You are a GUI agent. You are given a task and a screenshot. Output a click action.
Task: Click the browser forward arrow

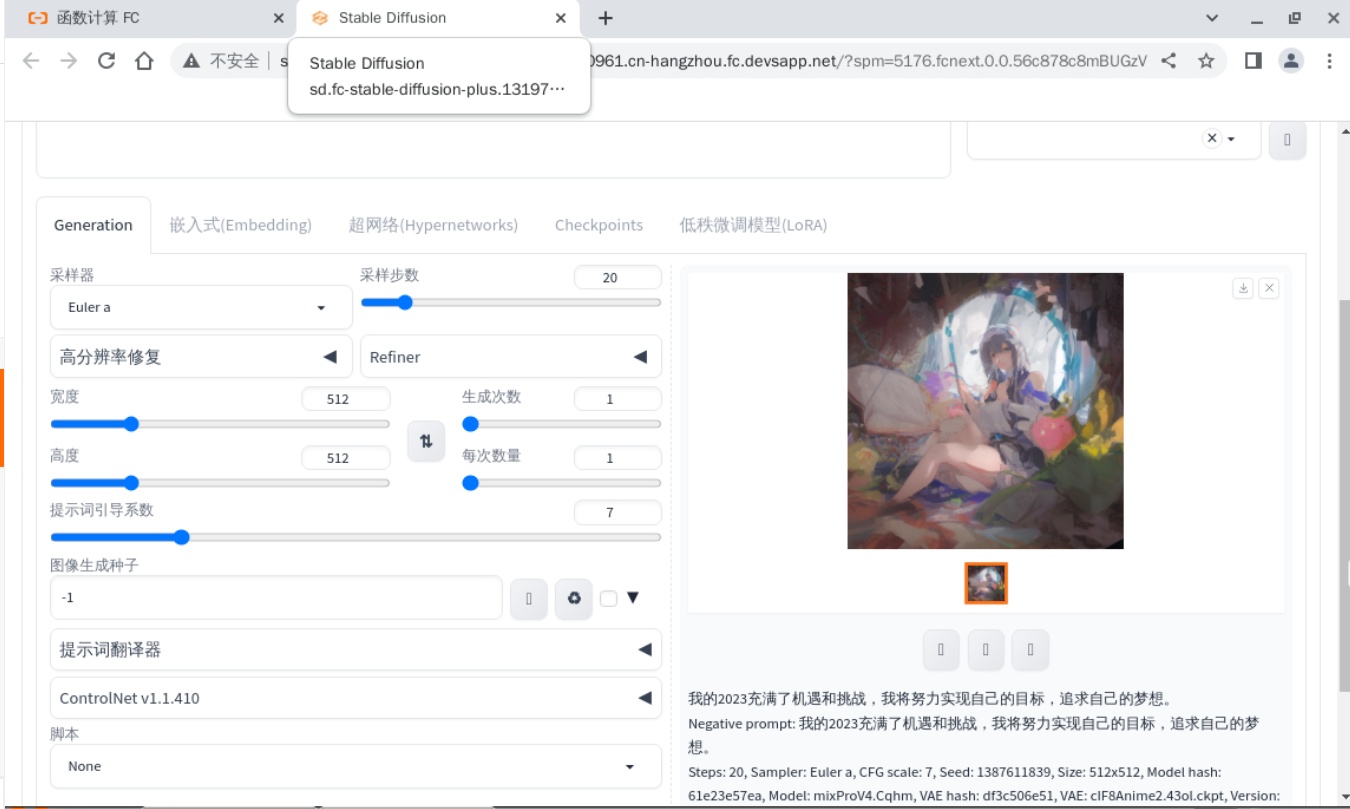(x=68, y=61)
